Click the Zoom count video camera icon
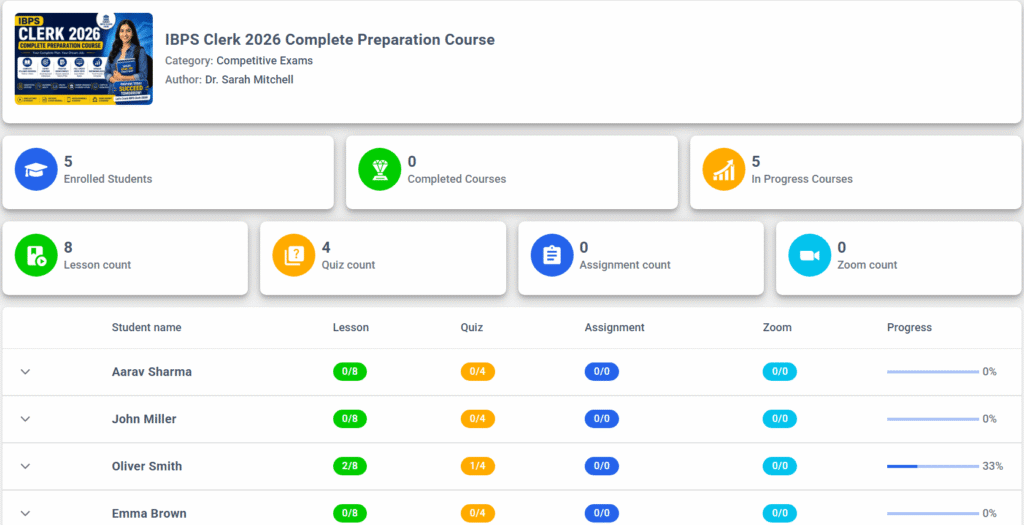The width and height of the screenshot is (1024, 525). 810,256
